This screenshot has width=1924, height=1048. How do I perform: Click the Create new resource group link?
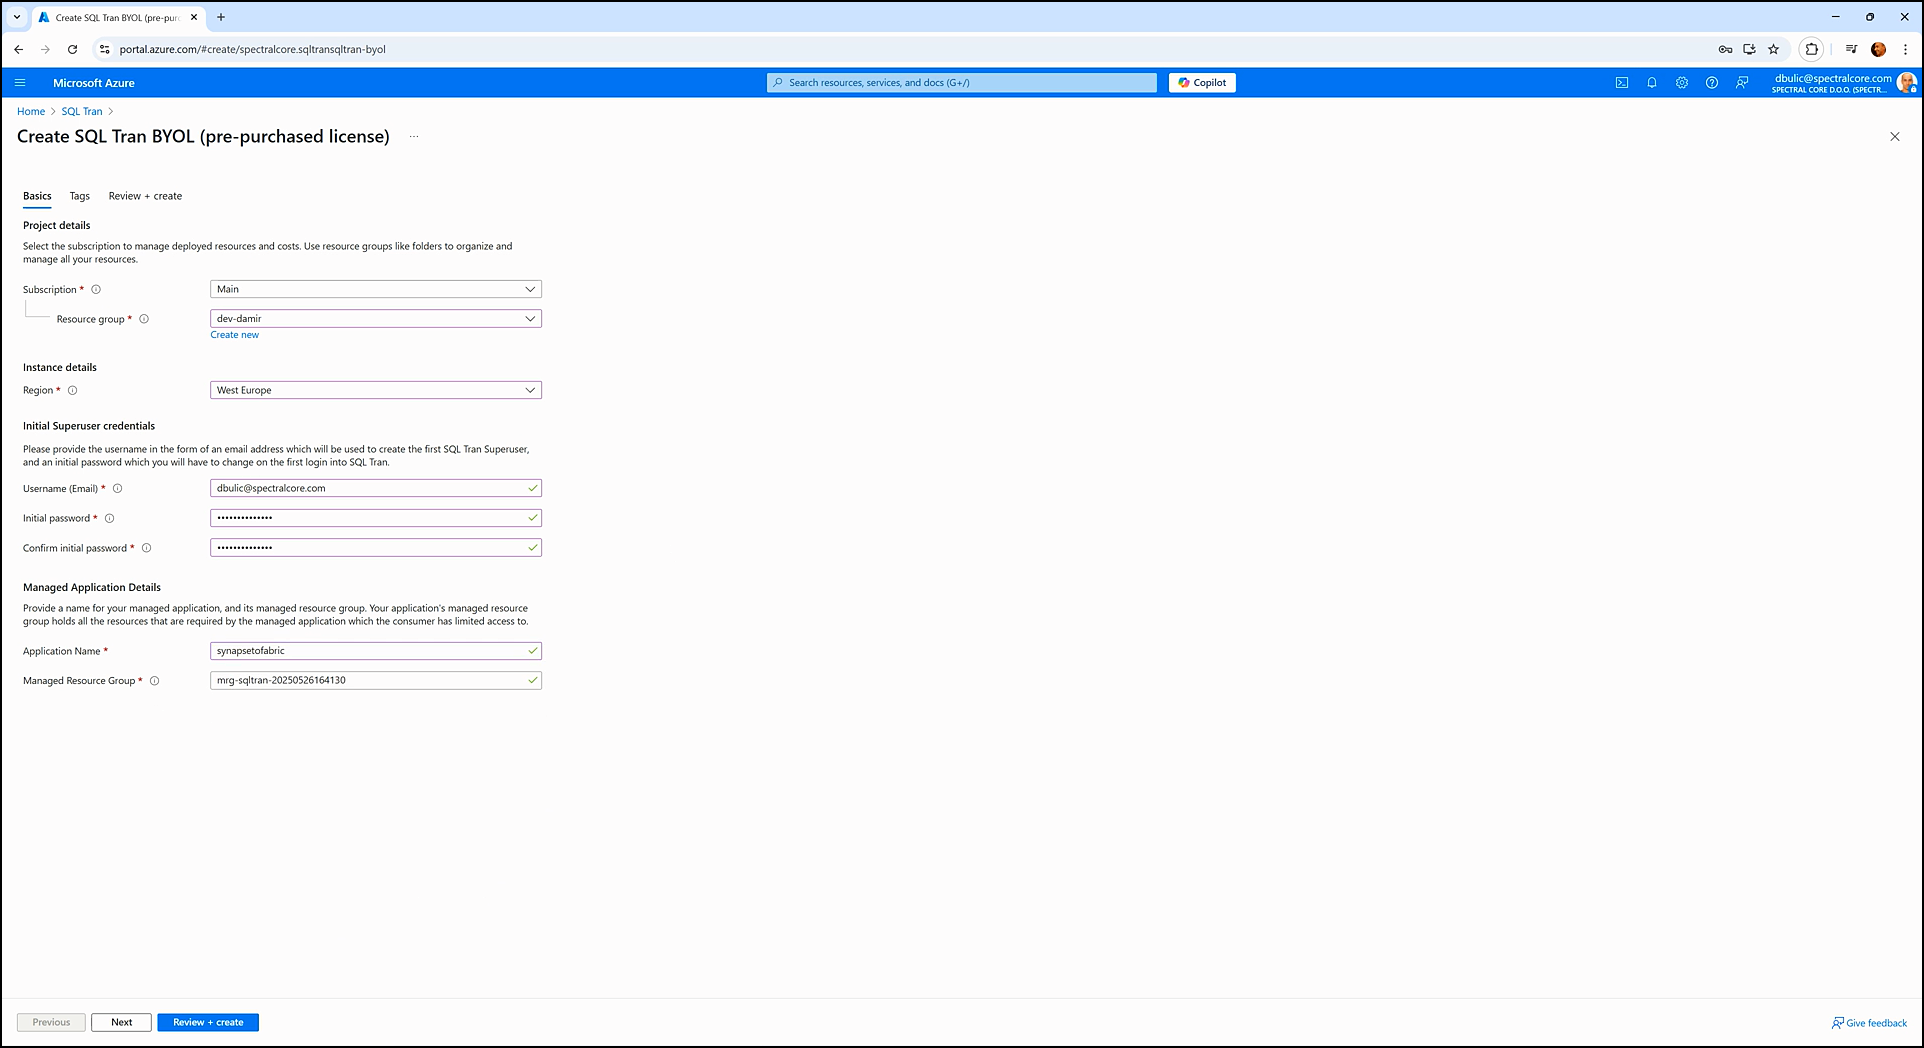pyautogui.click(x=234, y=335)
